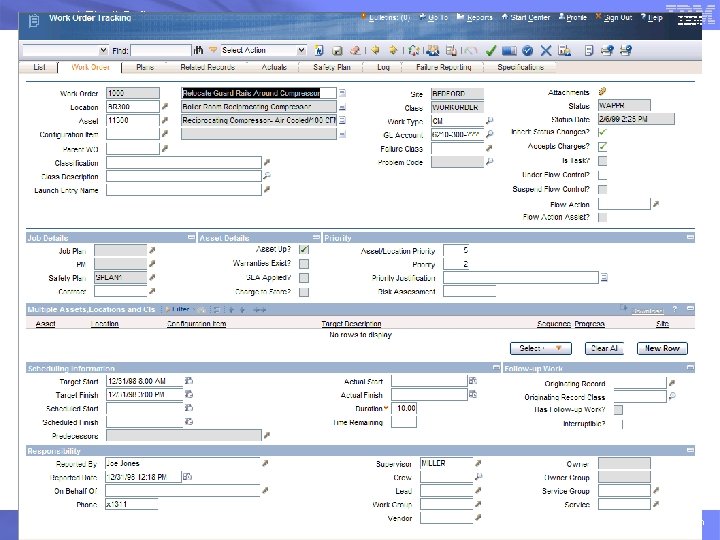
Task: Collapse the Scheduling Information section
Action: [496, 368]
